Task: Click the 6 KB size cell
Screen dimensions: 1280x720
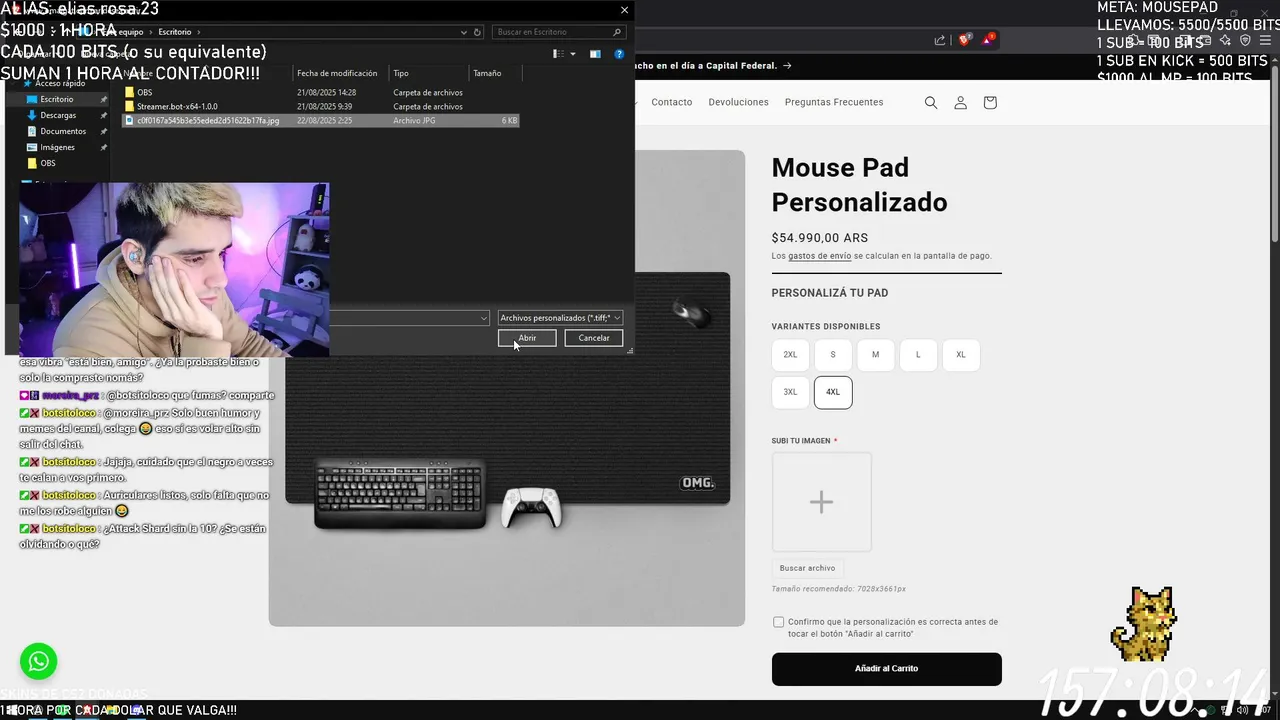Action: click(509, 120)
